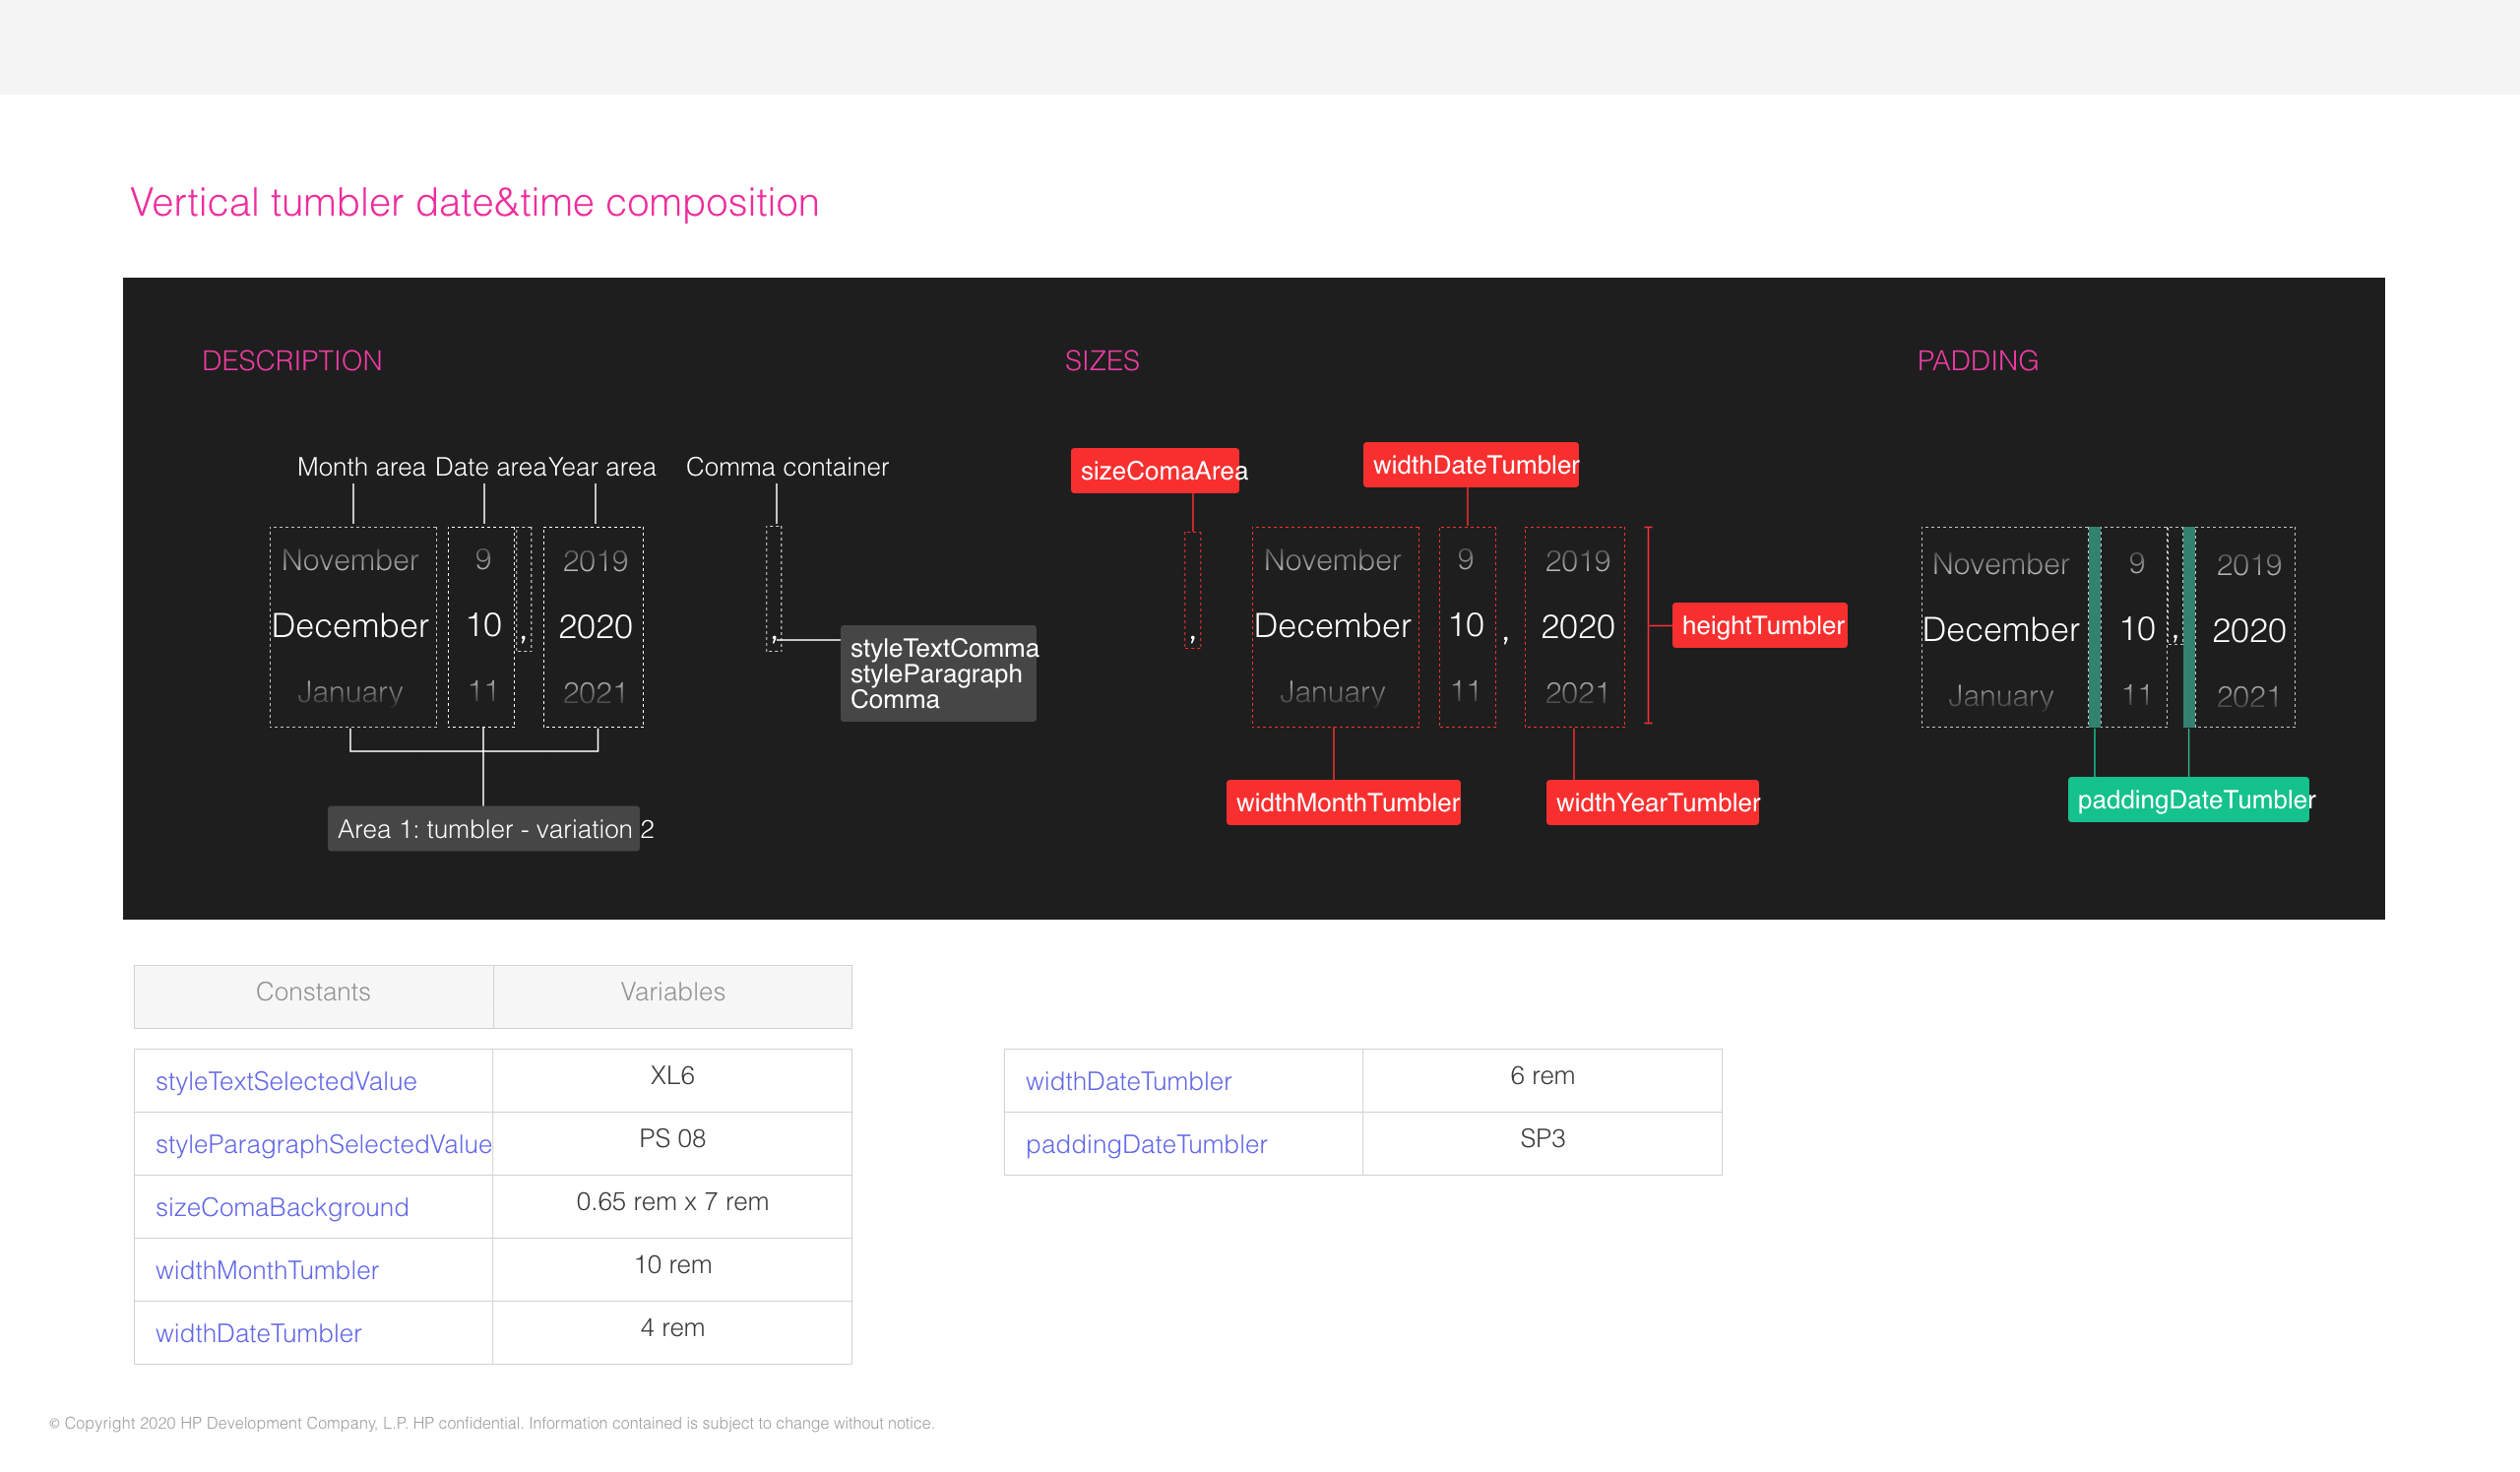Click the "Comma container" label
Image resolution: width=2520 pixels, height=1472 pixels.
787,467
